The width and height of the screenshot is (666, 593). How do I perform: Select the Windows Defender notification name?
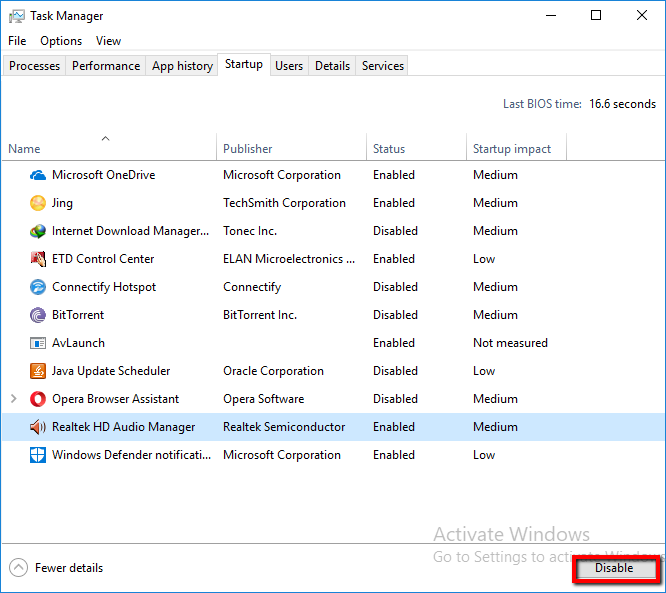click(x=131, y=455)
